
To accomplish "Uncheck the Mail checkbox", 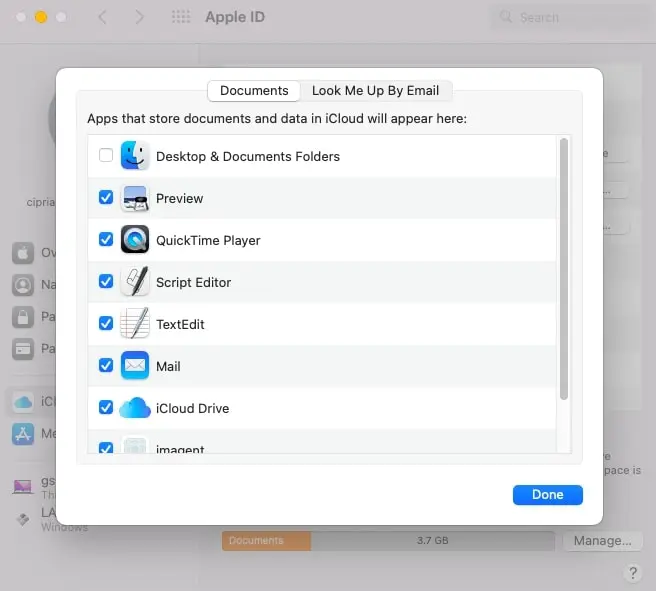I will coord(106,365).
